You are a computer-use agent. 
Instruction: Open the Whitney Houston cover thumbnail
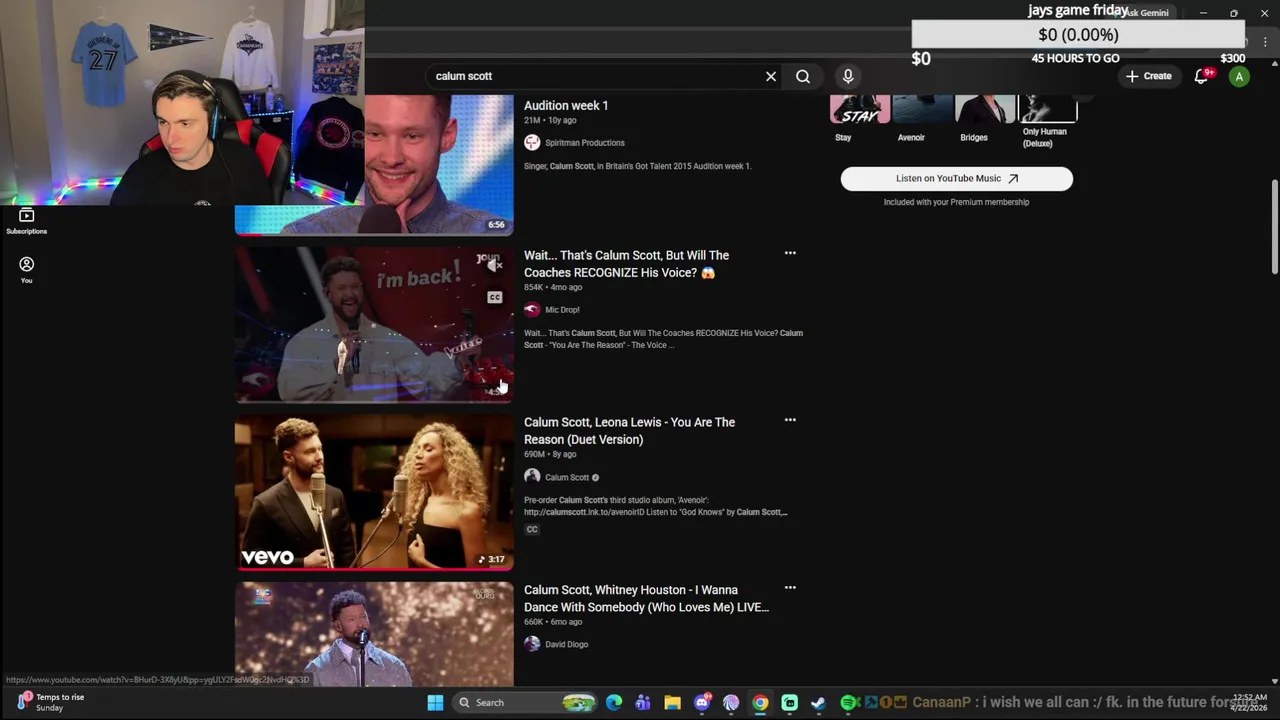[x=374, y=634]
